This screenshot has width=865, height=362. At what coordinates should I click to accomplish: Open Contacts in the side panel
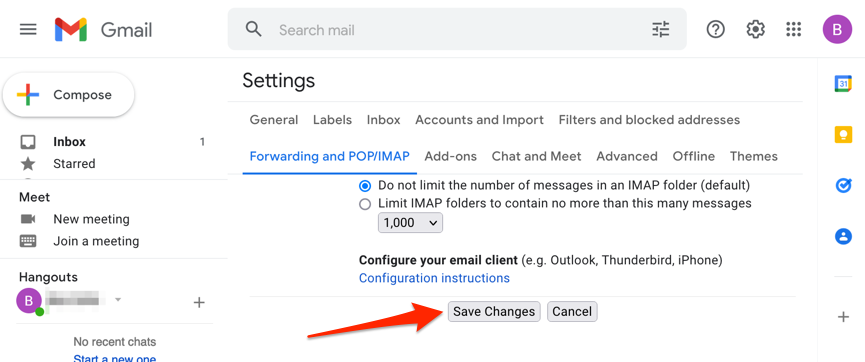click(843, 237)
